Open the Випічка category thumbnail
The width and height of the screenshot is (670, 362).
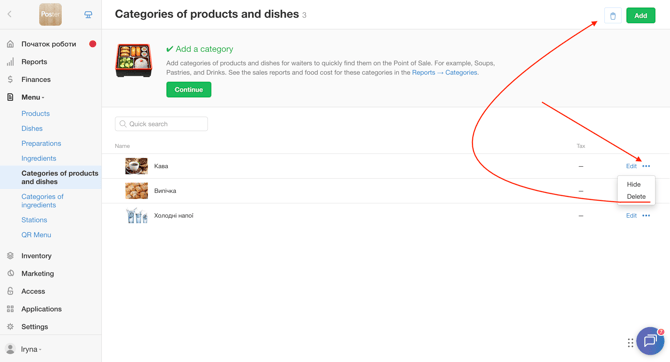click(x=136, y=191)
